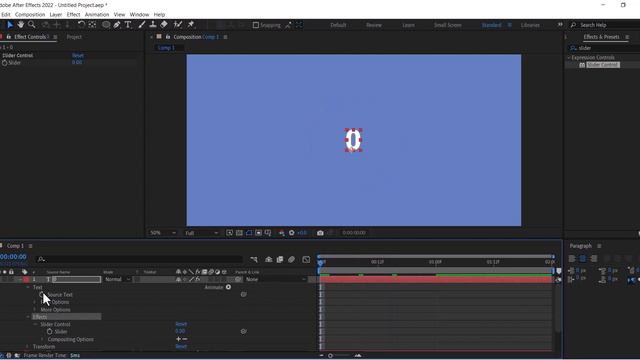Take a snapshot with camera icon
Viewport: 640px width, 360px height.
pyautogui.click(x=320, y=233)
